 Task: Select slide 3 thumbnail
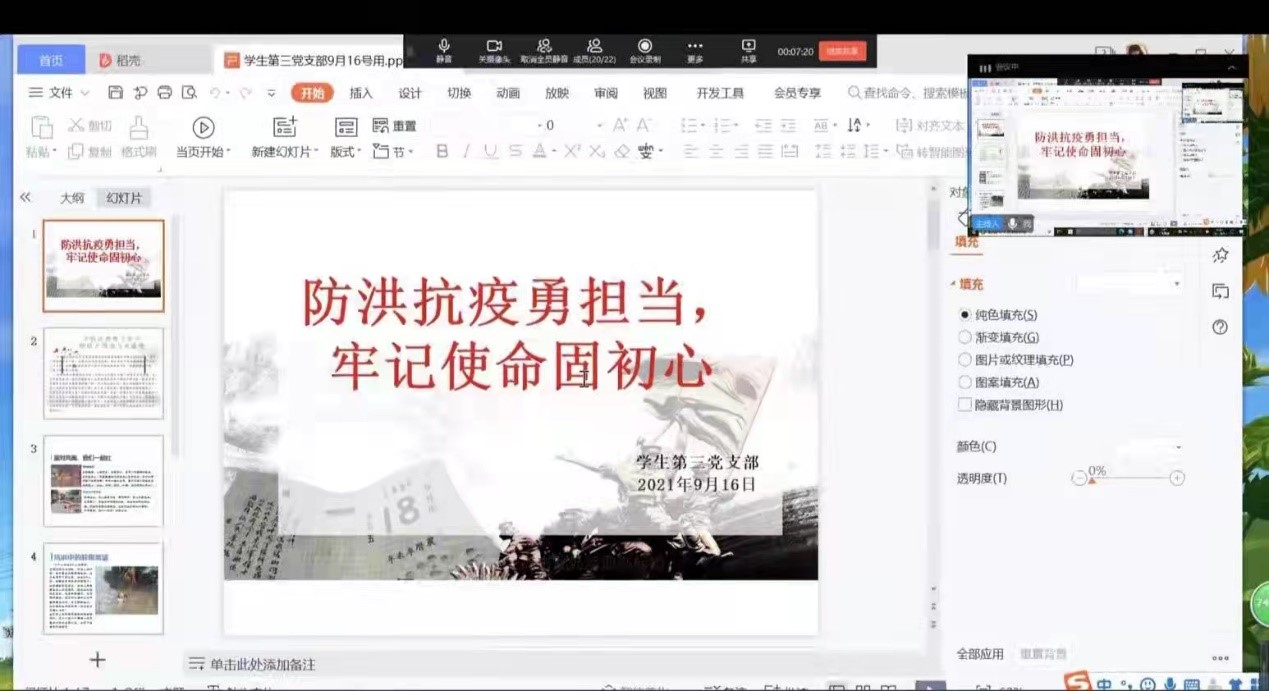pyautogui.click(x=103, y=481)
